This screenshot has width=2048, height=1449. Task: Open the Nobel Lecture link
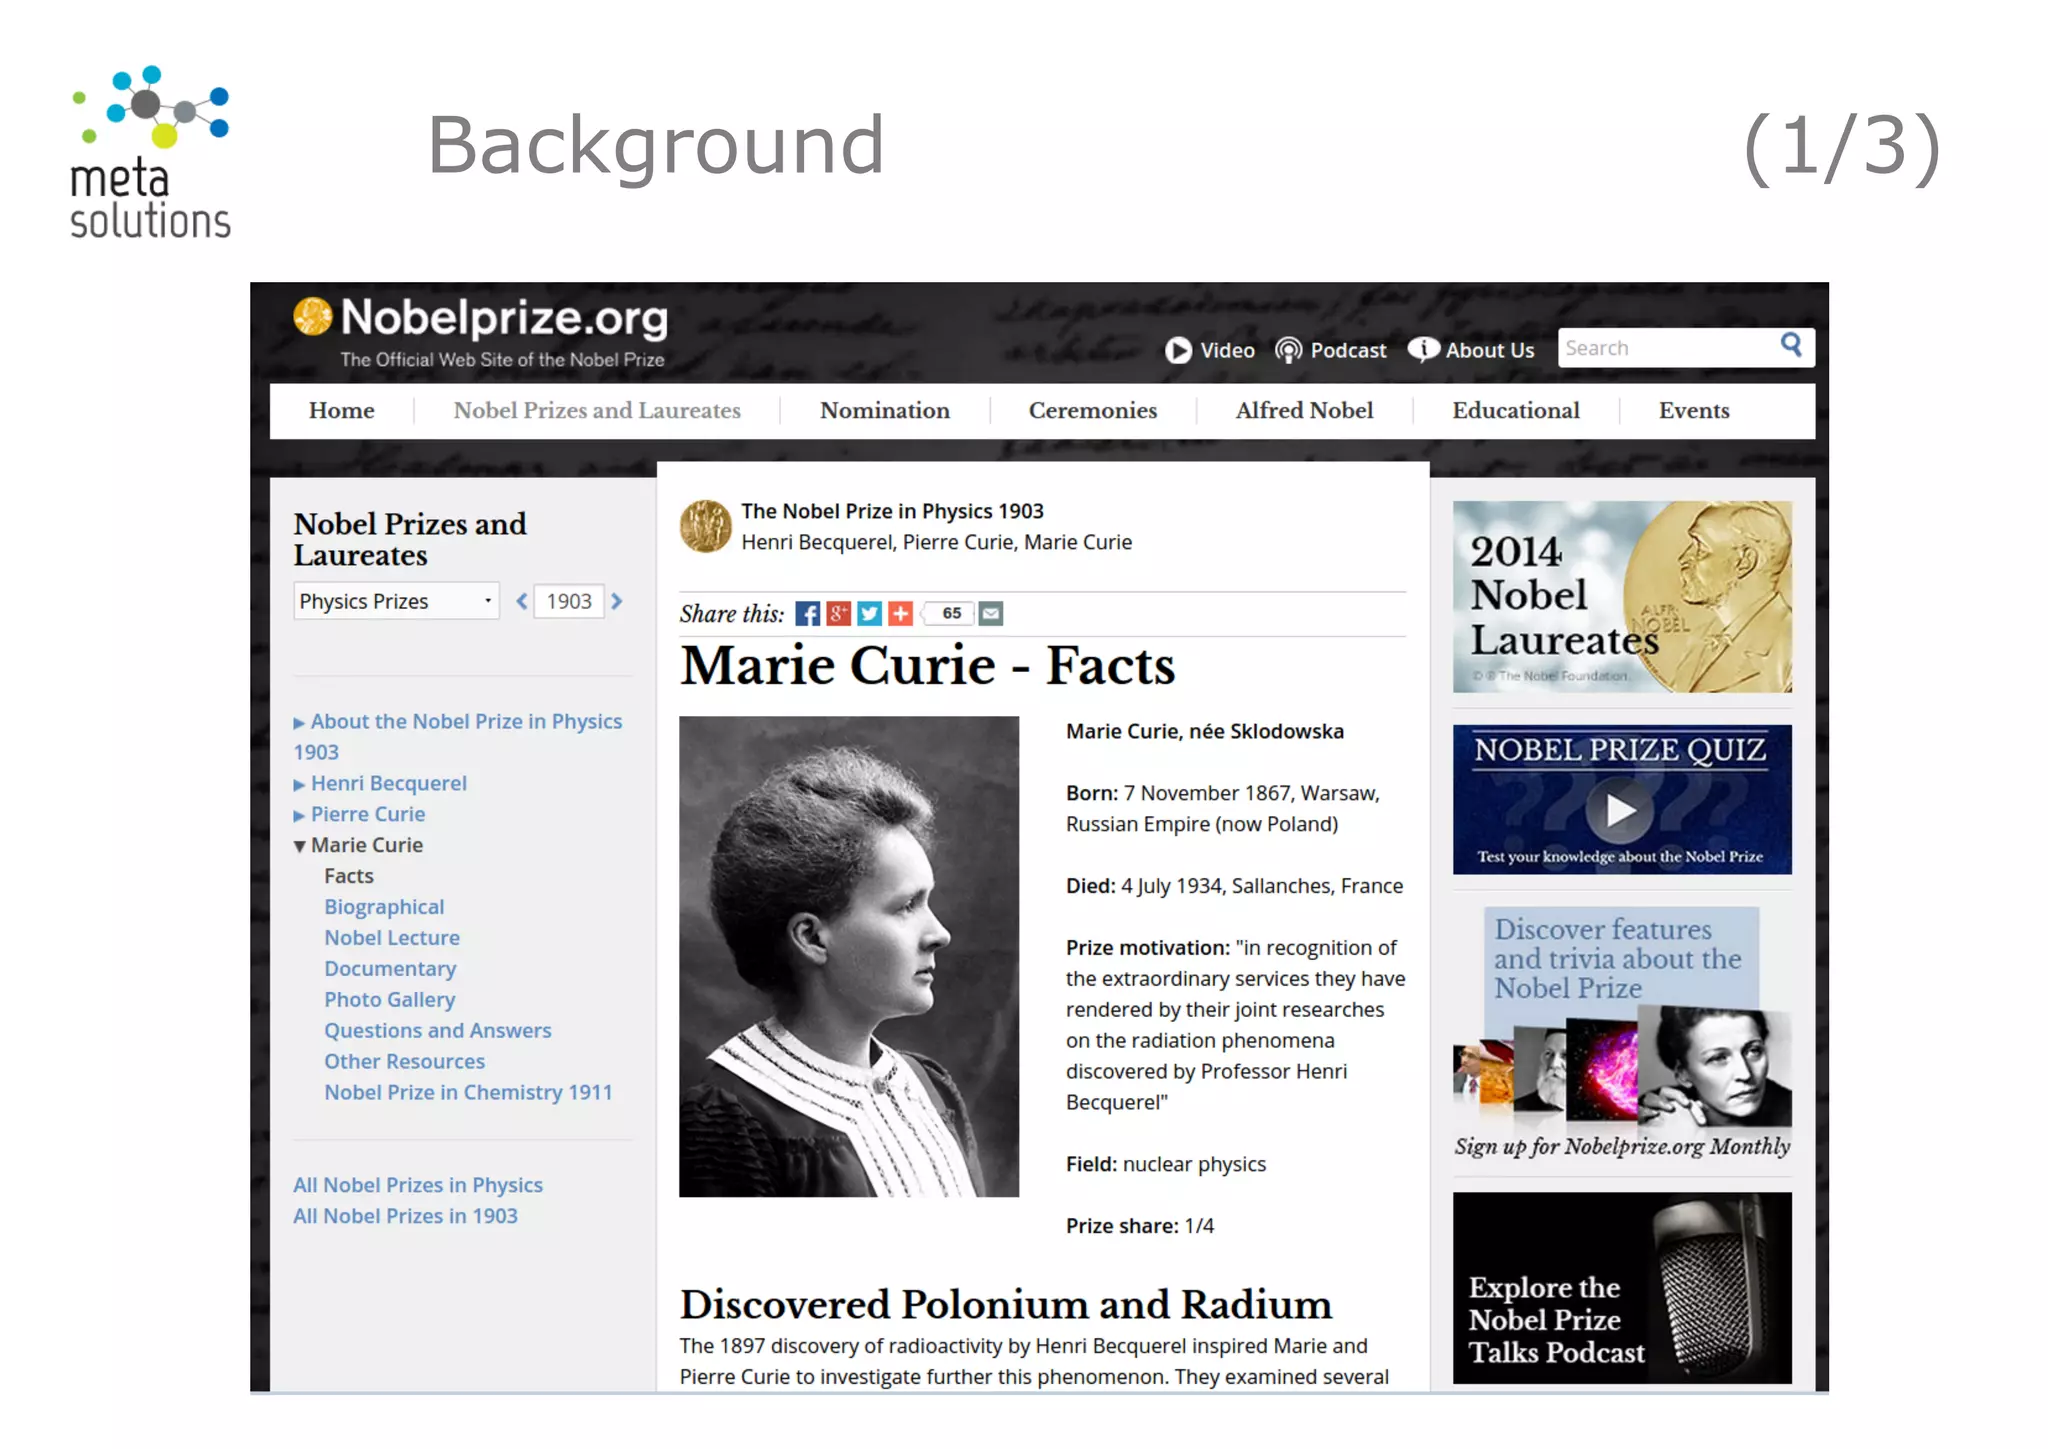coord(391,938)
